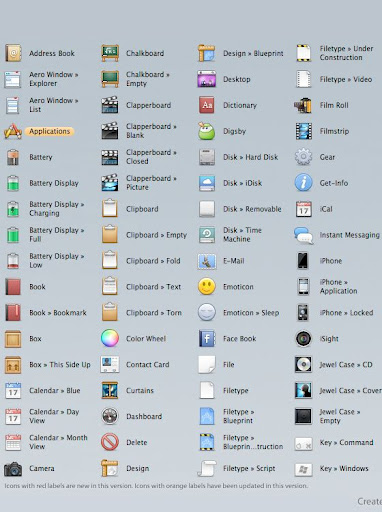
Task: Click the iPhone Locked icon
Action: click(x=303, y=313)
